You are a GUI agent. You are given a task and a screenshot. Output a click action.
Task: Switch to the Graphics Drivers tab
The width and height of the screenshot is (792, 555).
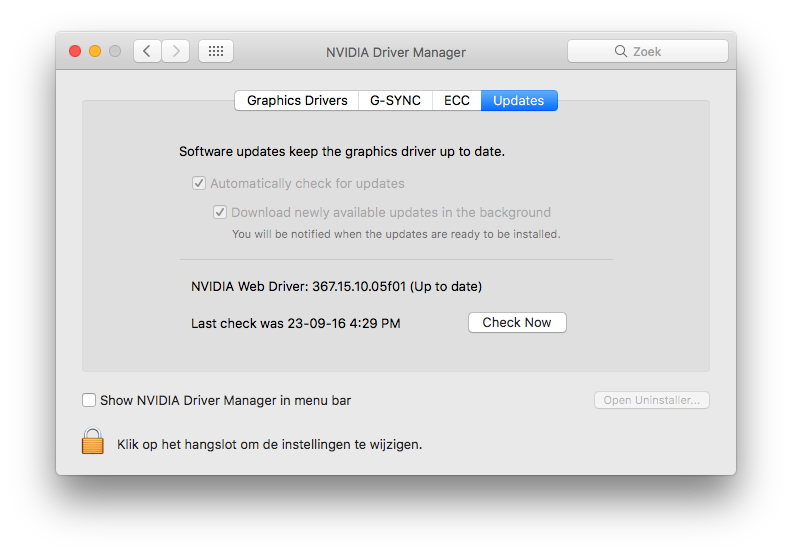(297, 100)
